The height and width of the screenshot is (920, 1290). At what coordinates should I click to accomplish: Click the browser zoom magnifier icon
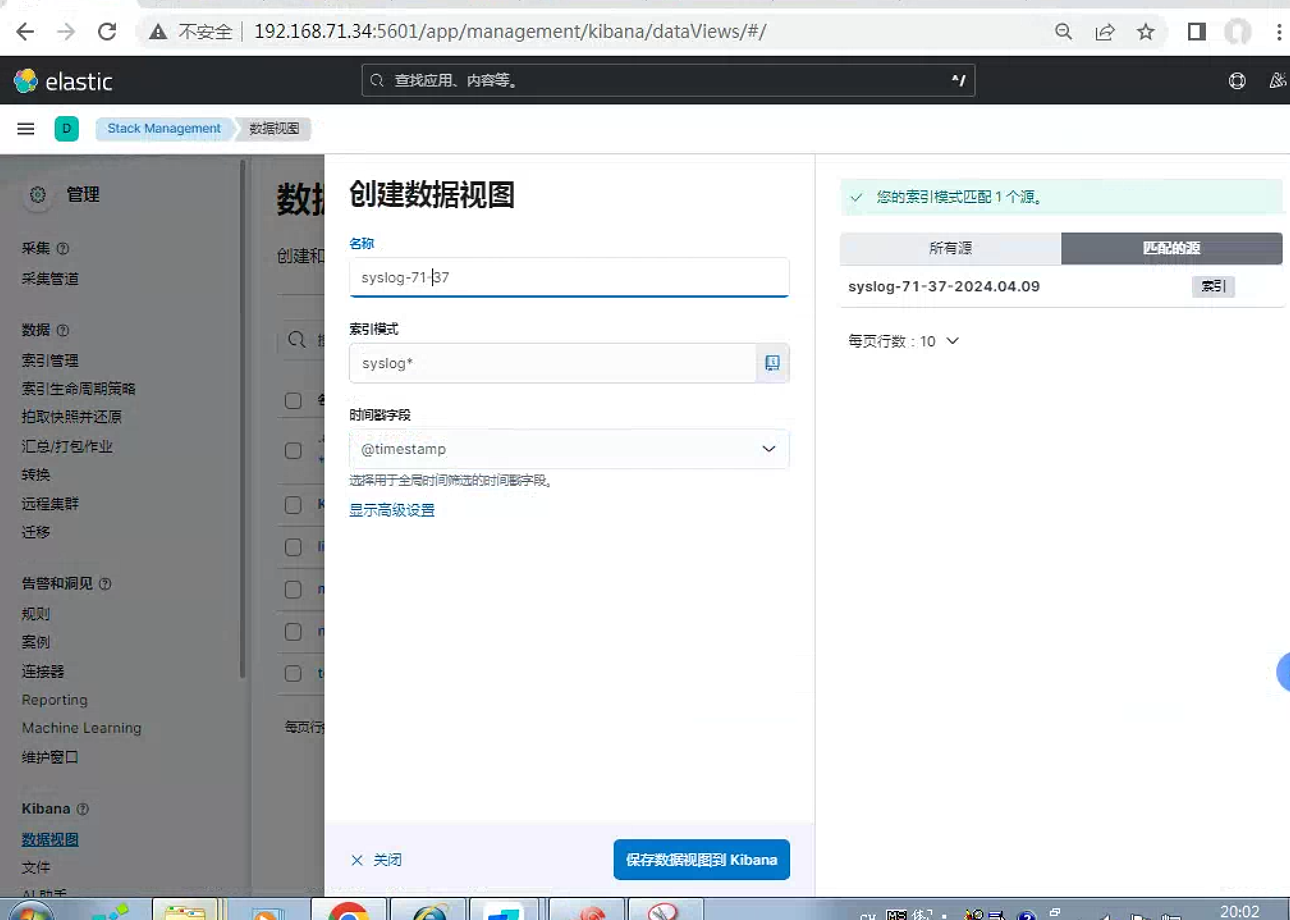click(x=1064, y=32)
